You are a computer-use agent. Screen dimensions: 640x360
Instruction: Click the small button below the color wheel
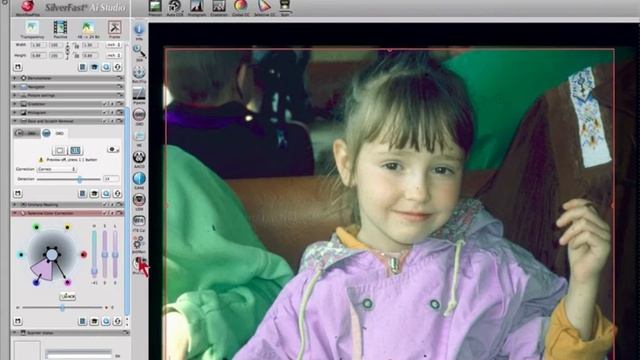coord(67,296)
